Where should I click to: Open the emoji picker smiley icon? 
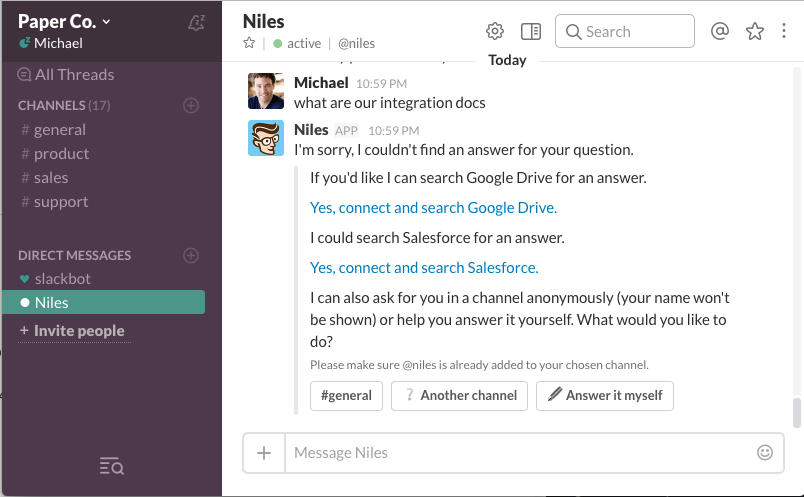[x=765, y=452]
